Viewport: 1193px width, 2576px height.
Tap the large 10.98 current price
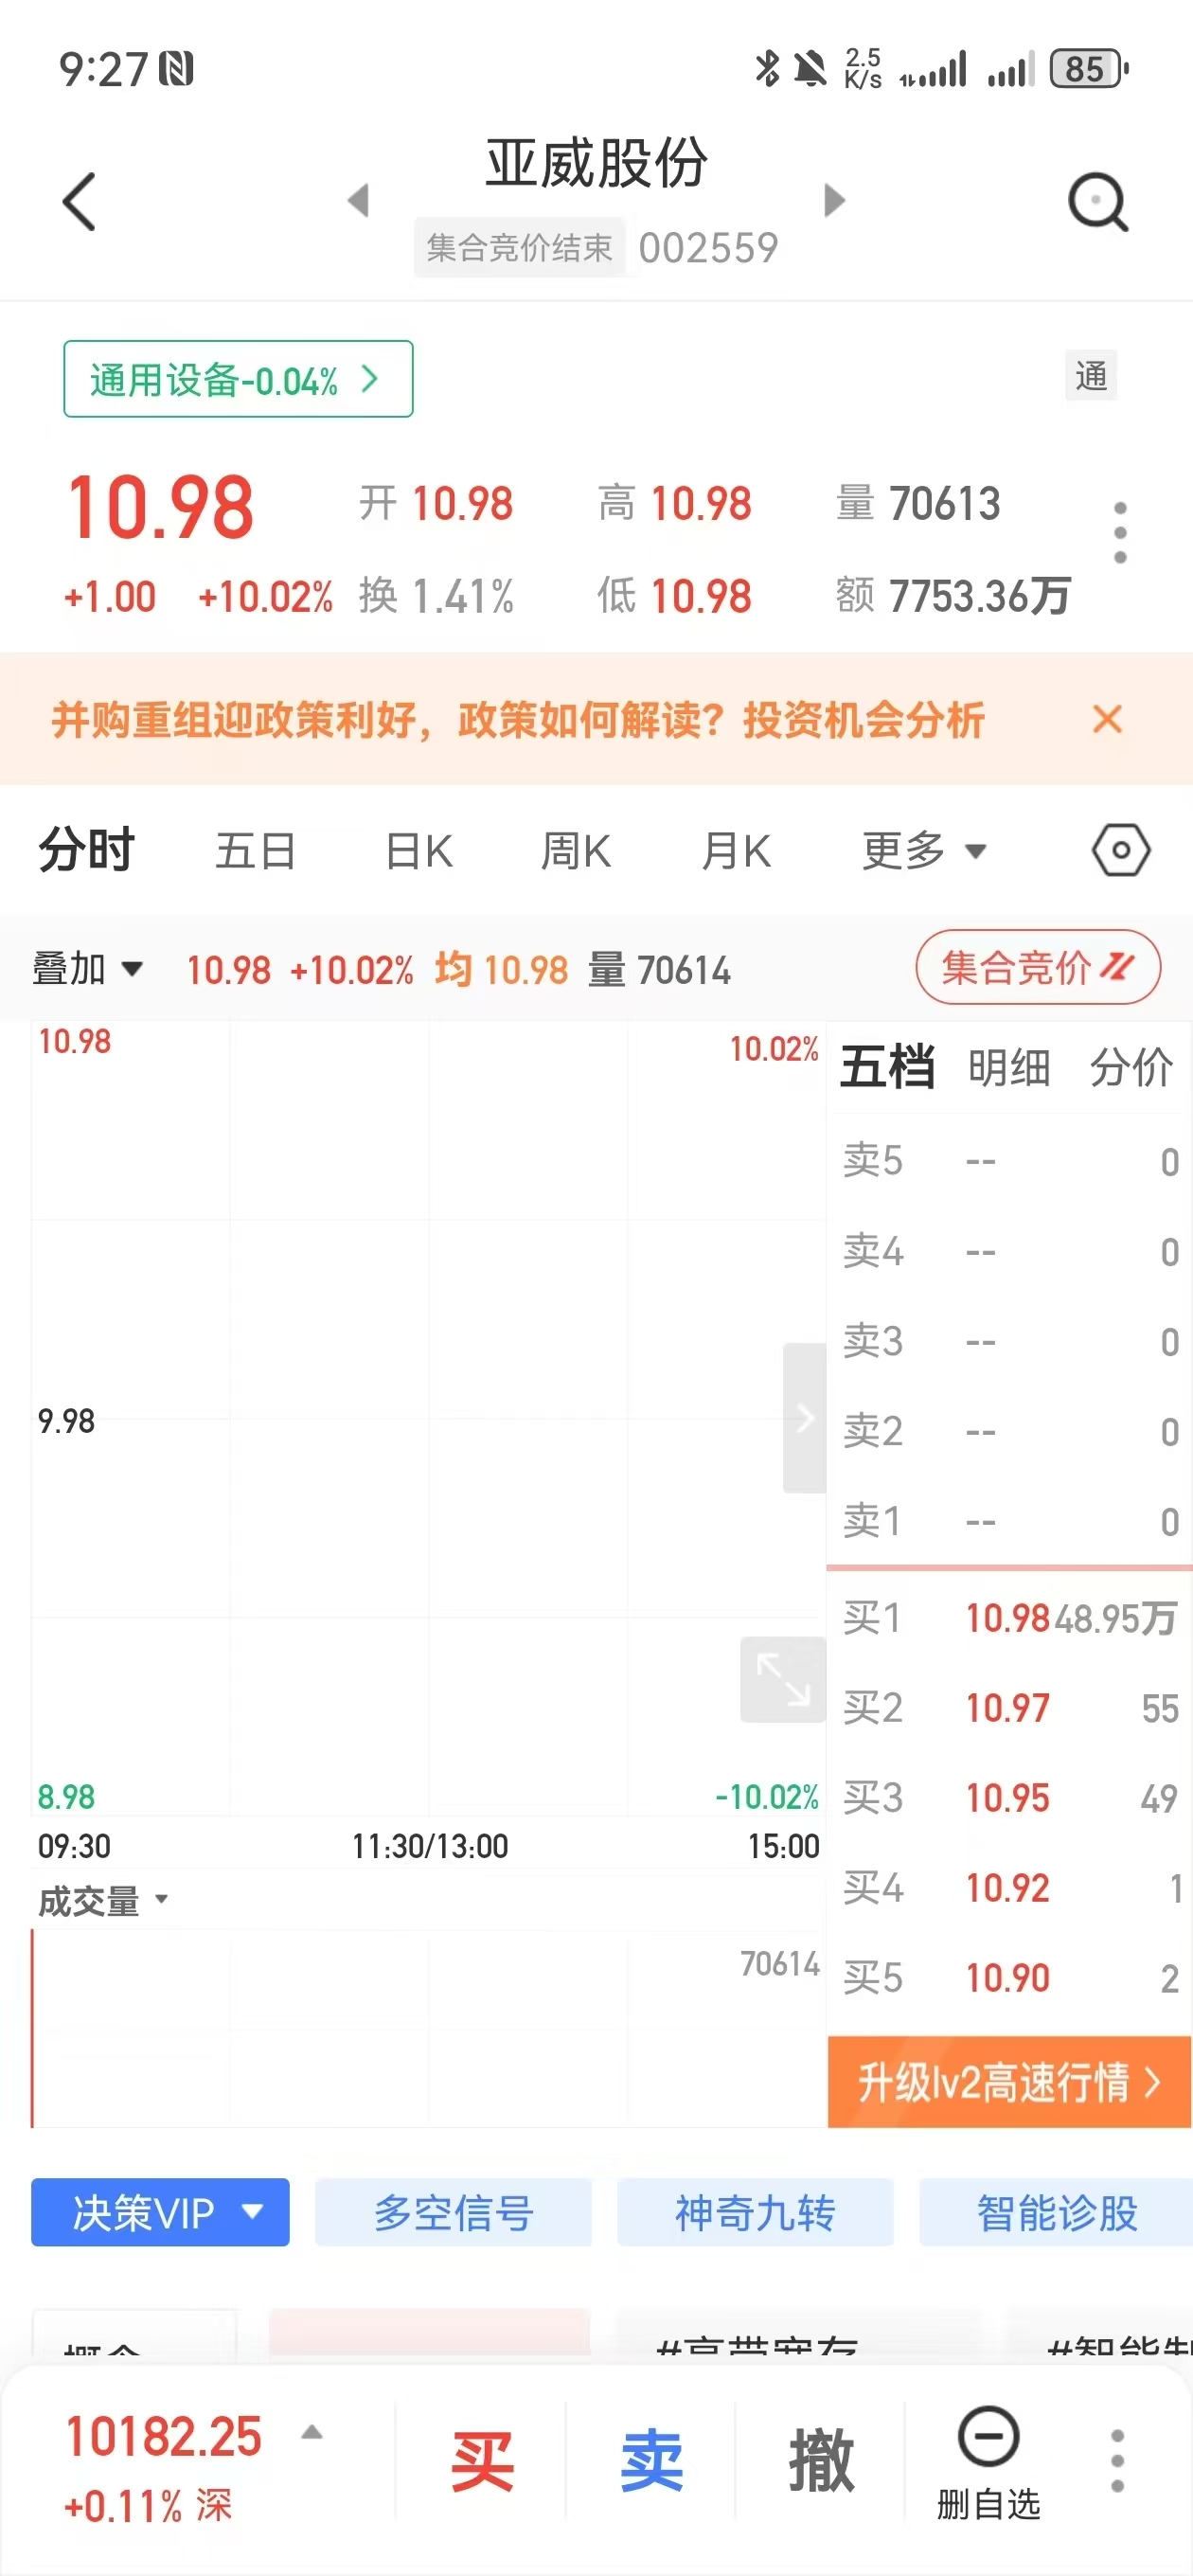[160, 508]
